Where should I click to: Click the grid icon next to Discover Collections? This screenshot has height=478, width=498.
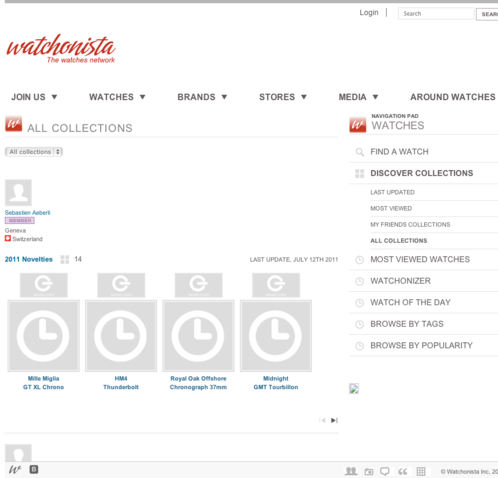click(x=360, y=173)
